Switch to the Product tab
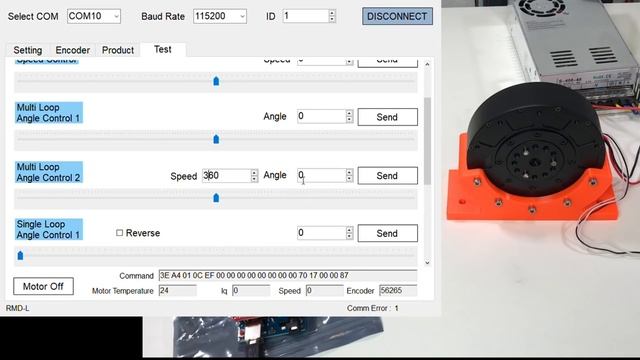This screenshot has height=360, width=640. tap(118, 50)
